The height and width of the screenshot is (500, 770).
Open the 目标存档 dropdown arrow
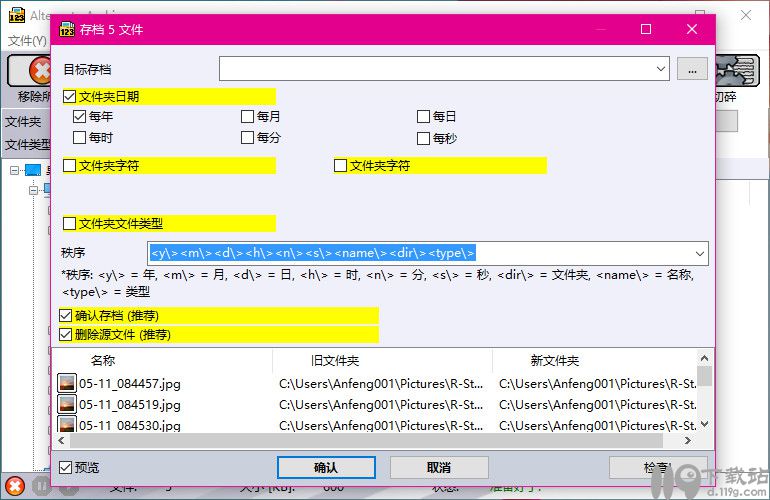661,69
